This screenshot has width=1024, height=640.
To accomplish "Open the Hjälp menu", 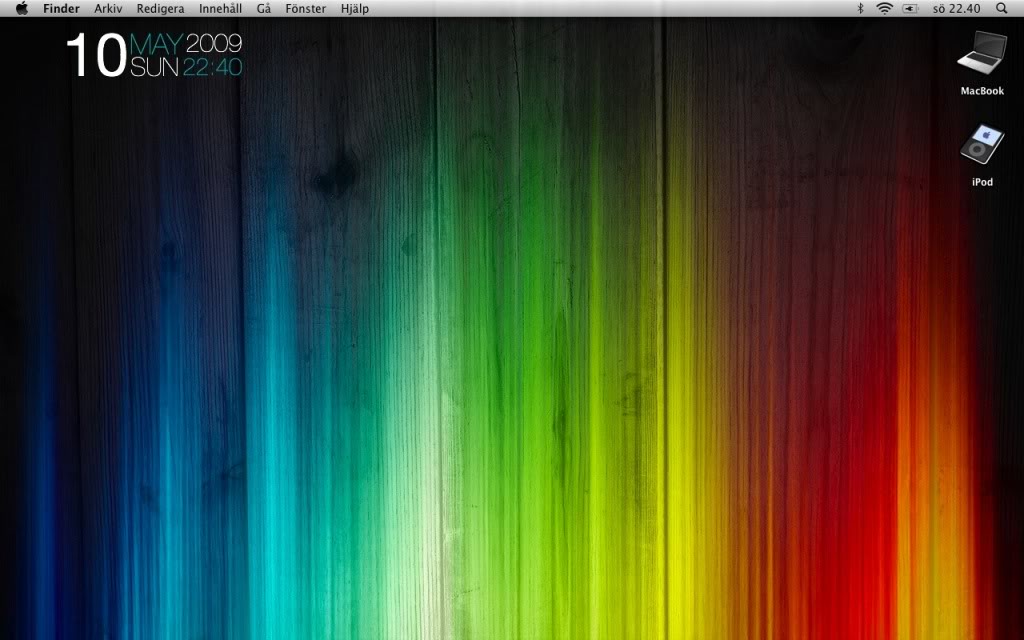I will click(x=354, y=9).
